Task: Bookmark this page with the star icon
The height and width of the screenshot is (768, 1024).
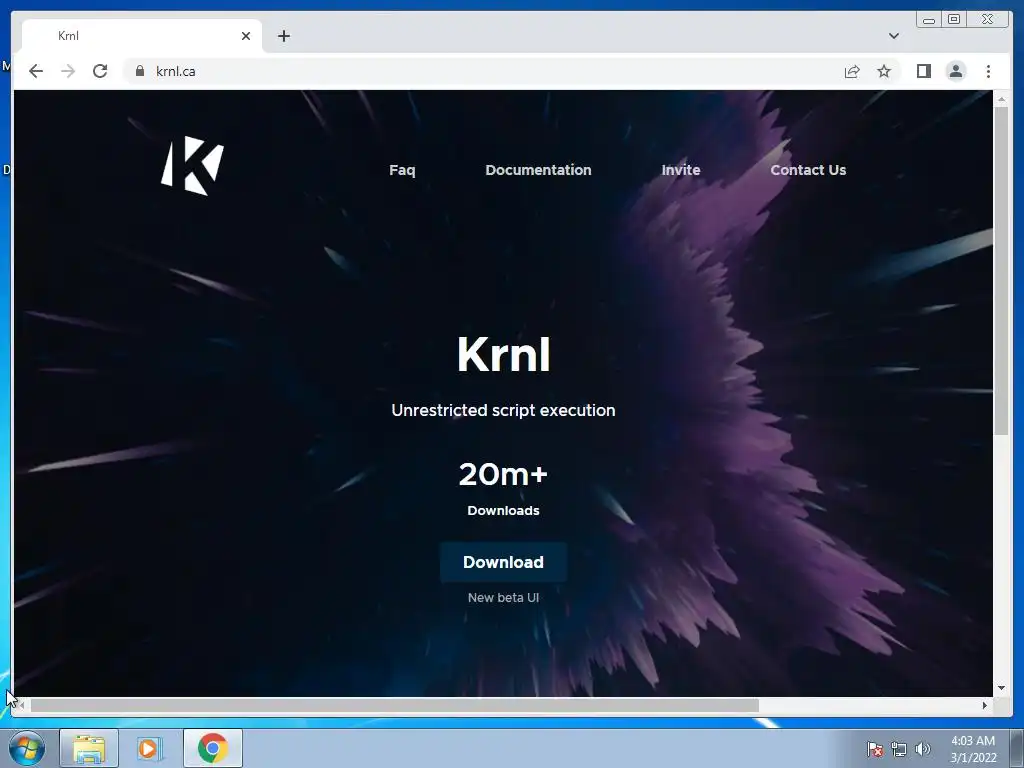Action: pos(884,71)
